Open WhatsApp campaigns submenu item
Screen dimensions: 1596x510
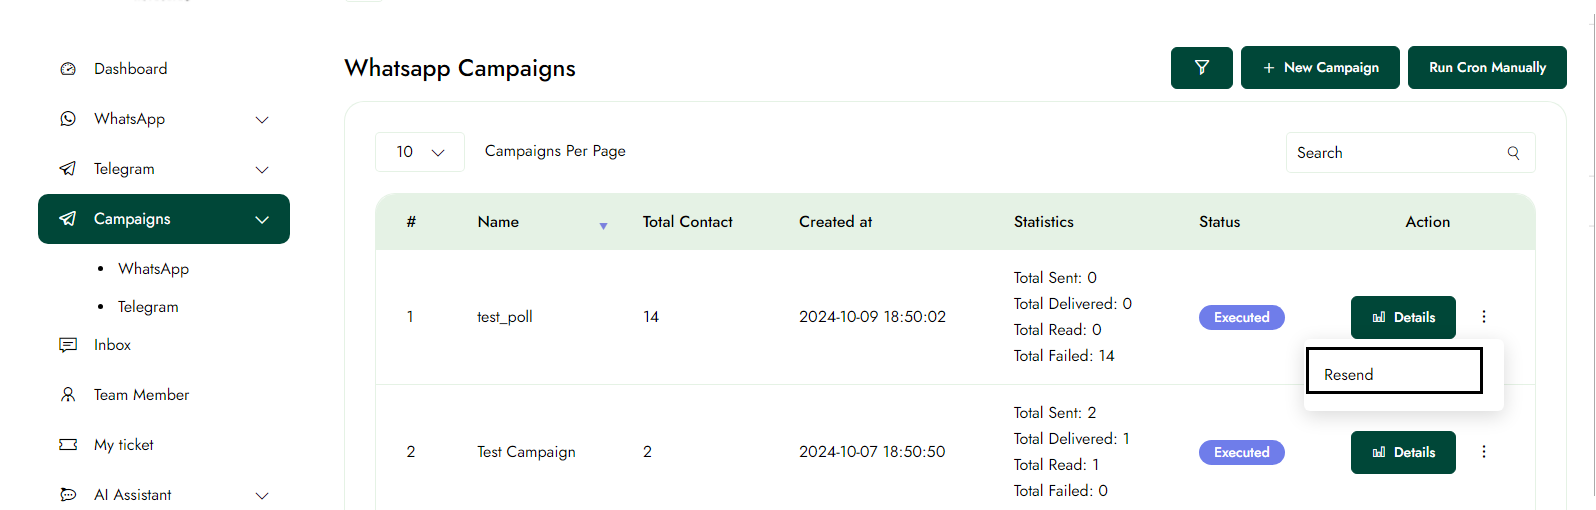[x=153, y=269]
